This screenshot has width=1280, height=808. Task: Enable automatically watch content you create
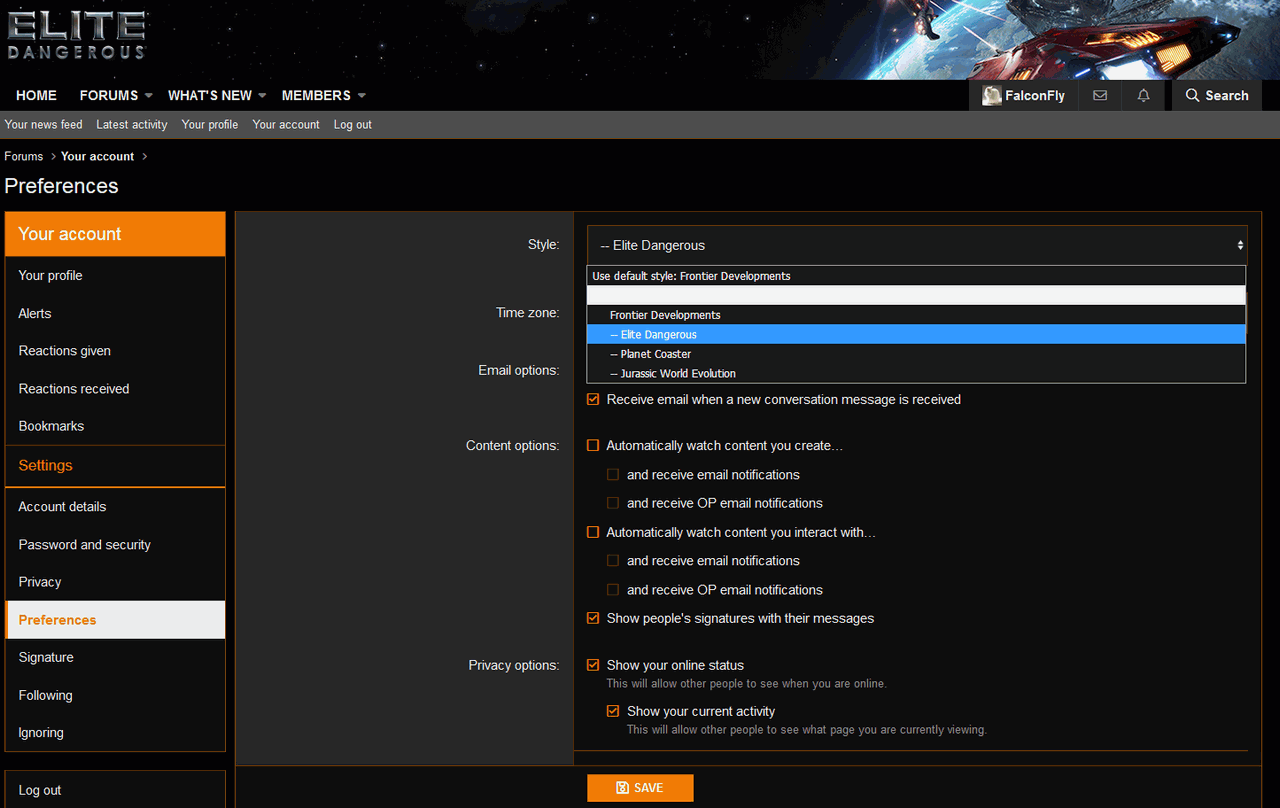point(593,446)
